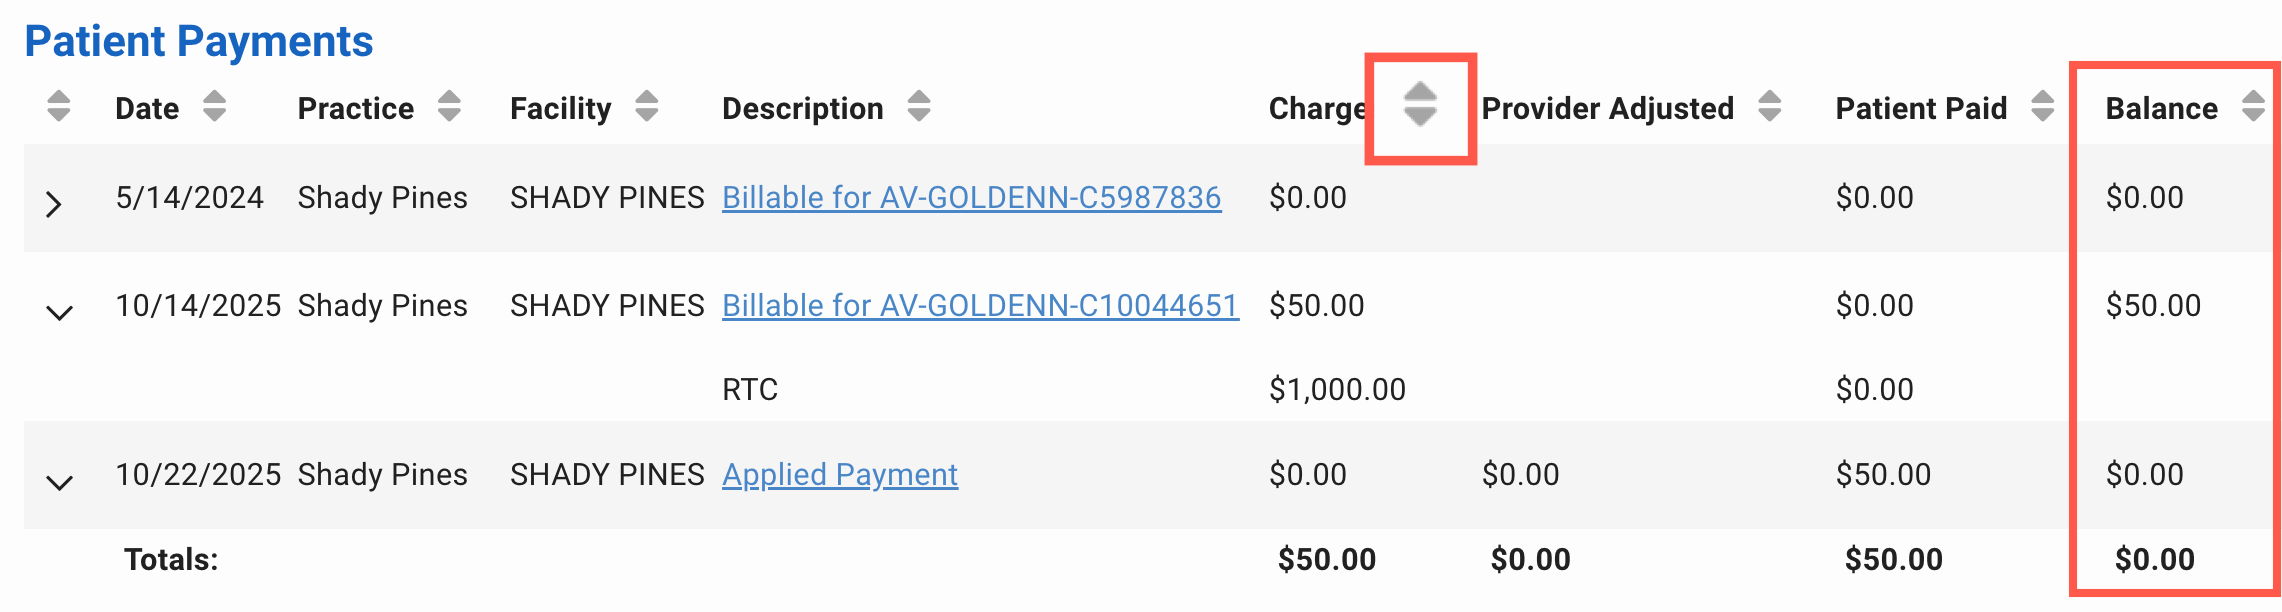2282x612 pixels.
Task: Expand the 5/14/2024 payment row
Action: (55, 204)
